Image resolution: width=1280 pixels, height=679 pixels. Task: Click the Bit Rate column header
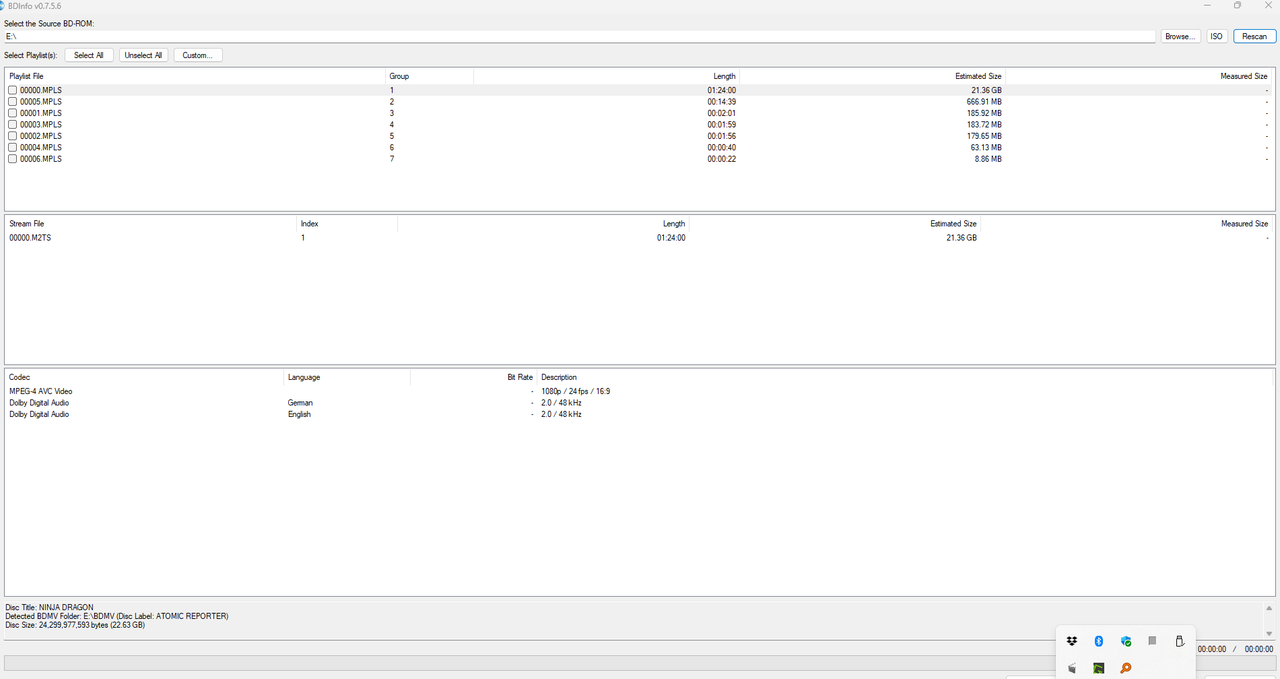click(473, 377)
